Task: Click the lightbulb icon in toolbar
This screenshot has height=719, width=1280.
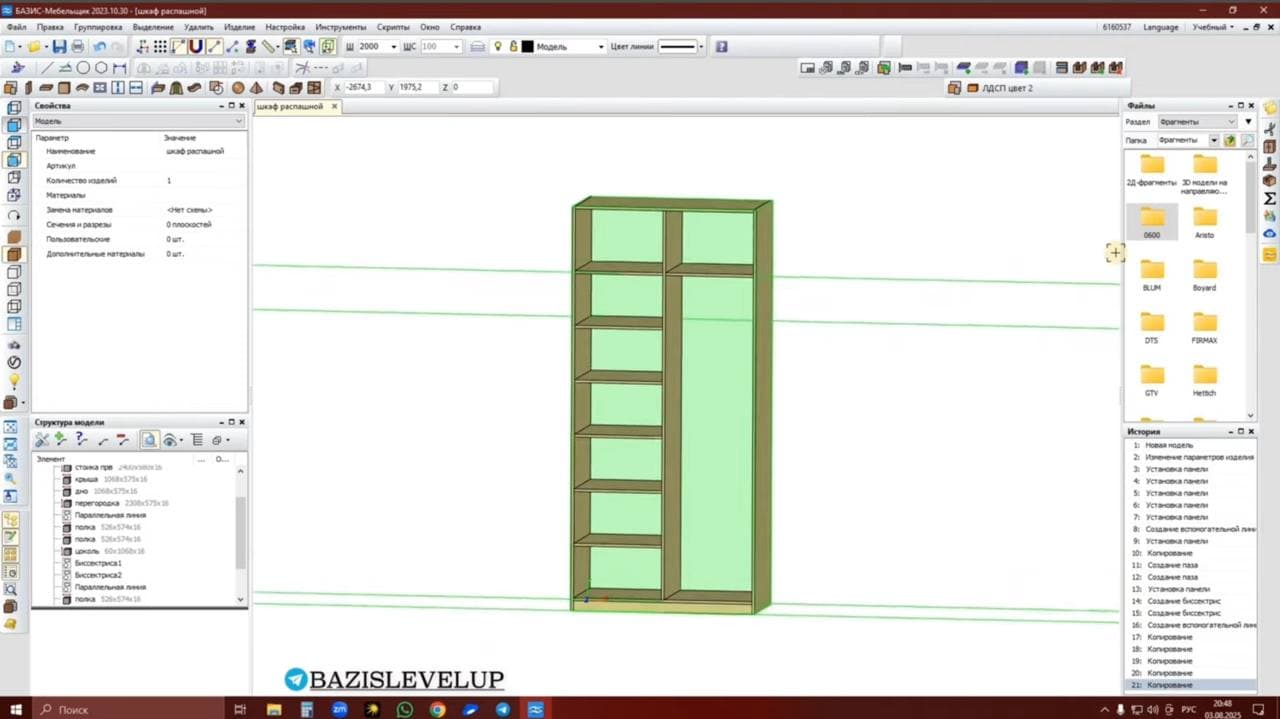Action: click(x=497, y=46)
